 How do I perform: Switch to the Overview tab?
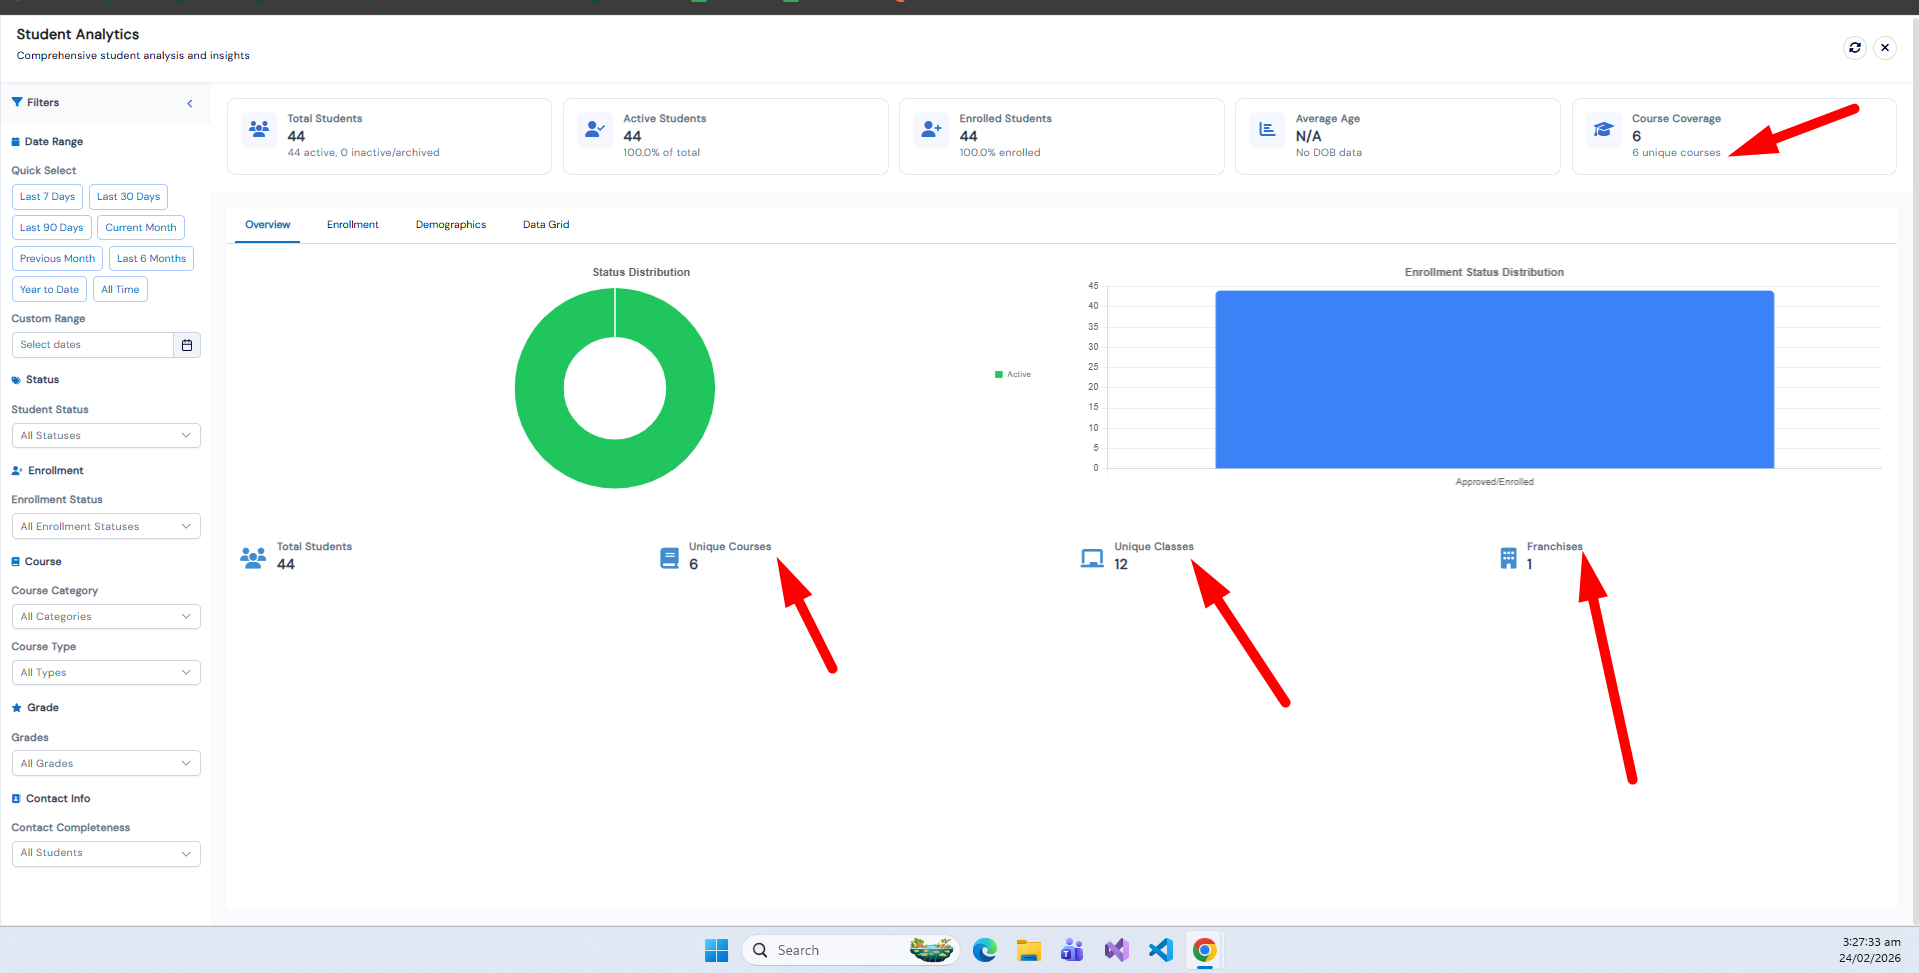tap(268, 225)
